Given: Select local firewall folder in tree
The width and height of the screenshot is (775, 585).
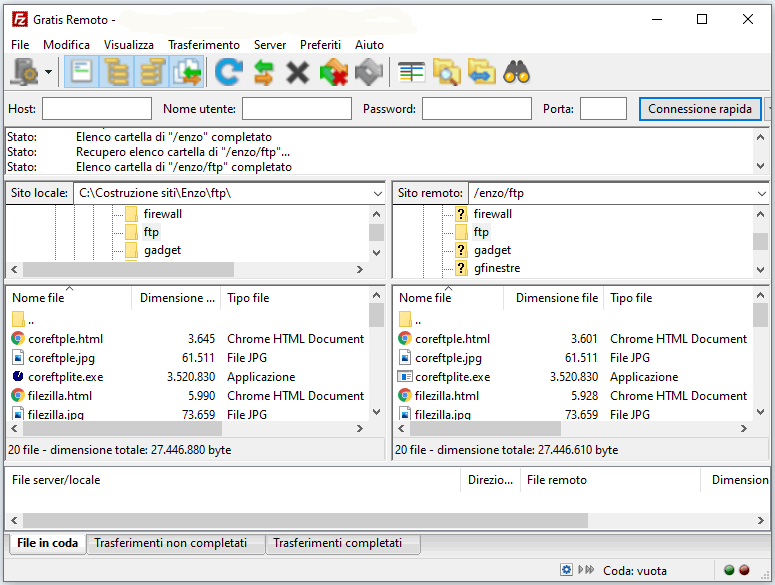Looking at the screenshot, I should [163, 214].
